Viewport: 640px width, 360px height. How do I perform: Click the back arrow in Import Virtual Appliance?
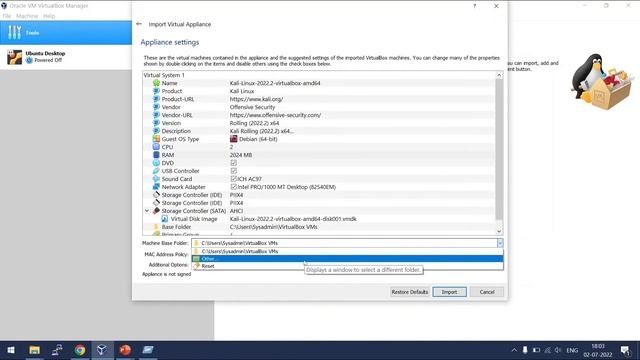139,24
